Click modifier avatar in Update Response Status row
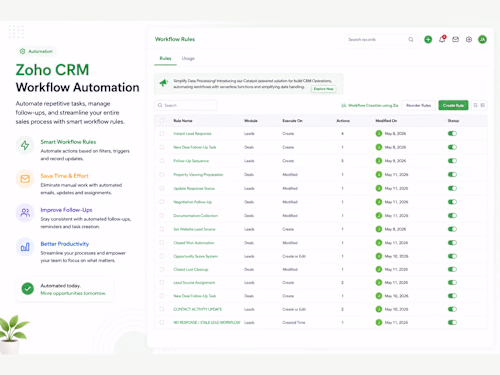 (379, 188)
